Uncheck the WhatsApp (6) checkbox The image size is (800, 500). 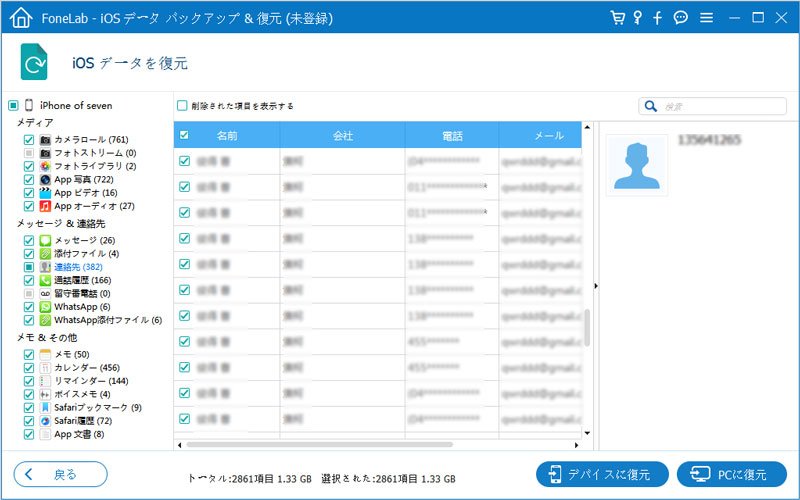29,306
